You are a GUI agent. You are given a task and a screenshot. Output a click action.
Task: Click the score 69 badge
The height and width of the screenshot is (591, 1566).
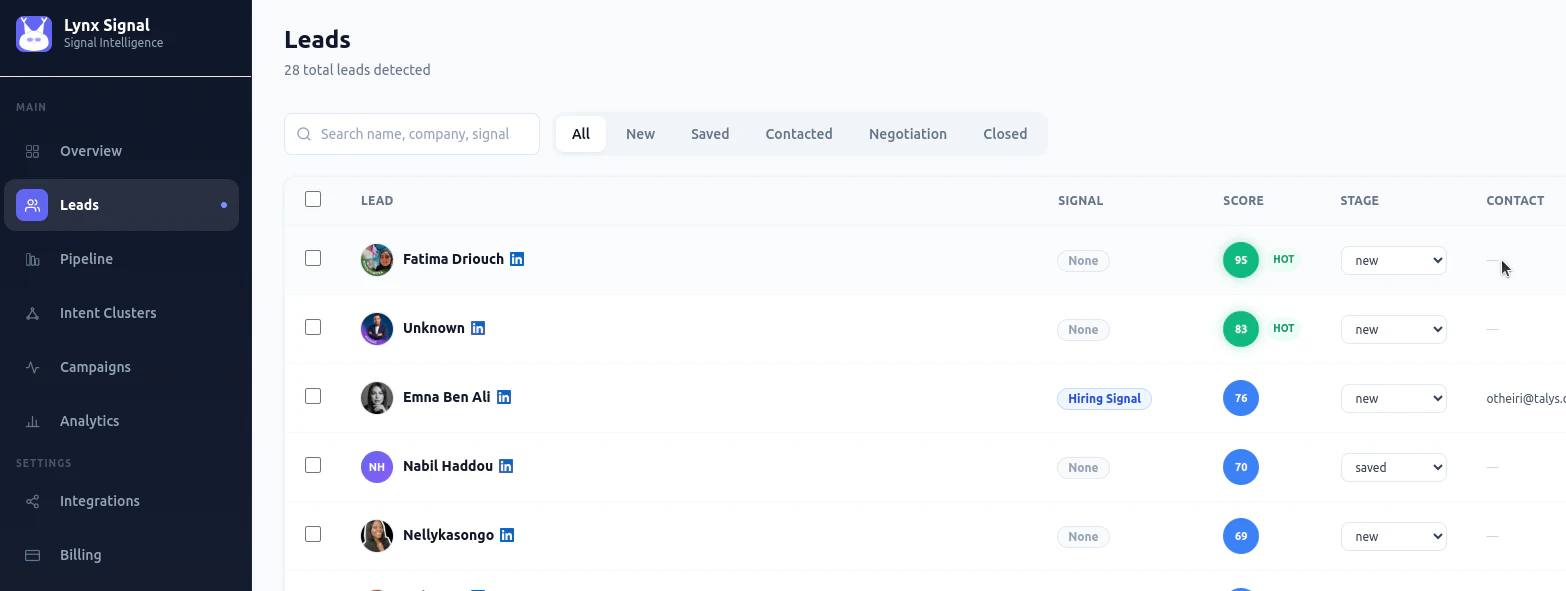pyautogui.click(x=1241, y=536)
